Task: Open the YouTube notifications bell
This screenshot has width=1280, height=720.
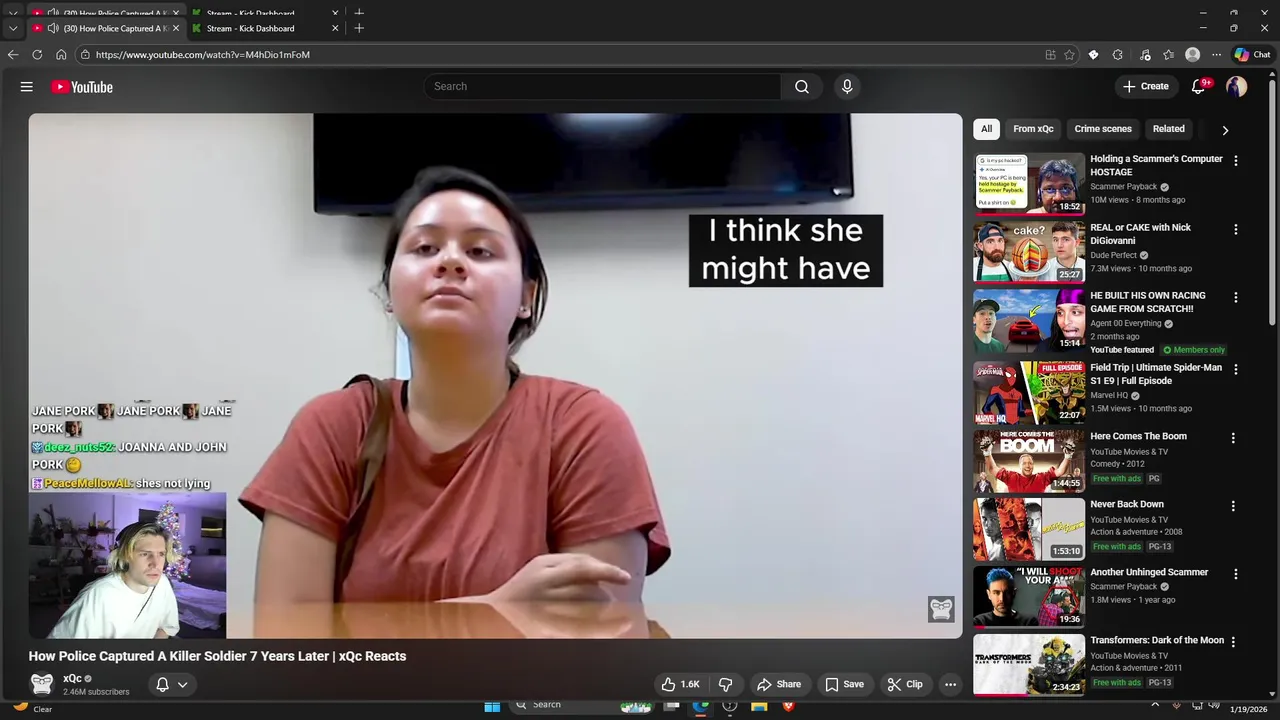Action: pos(1198,87)
